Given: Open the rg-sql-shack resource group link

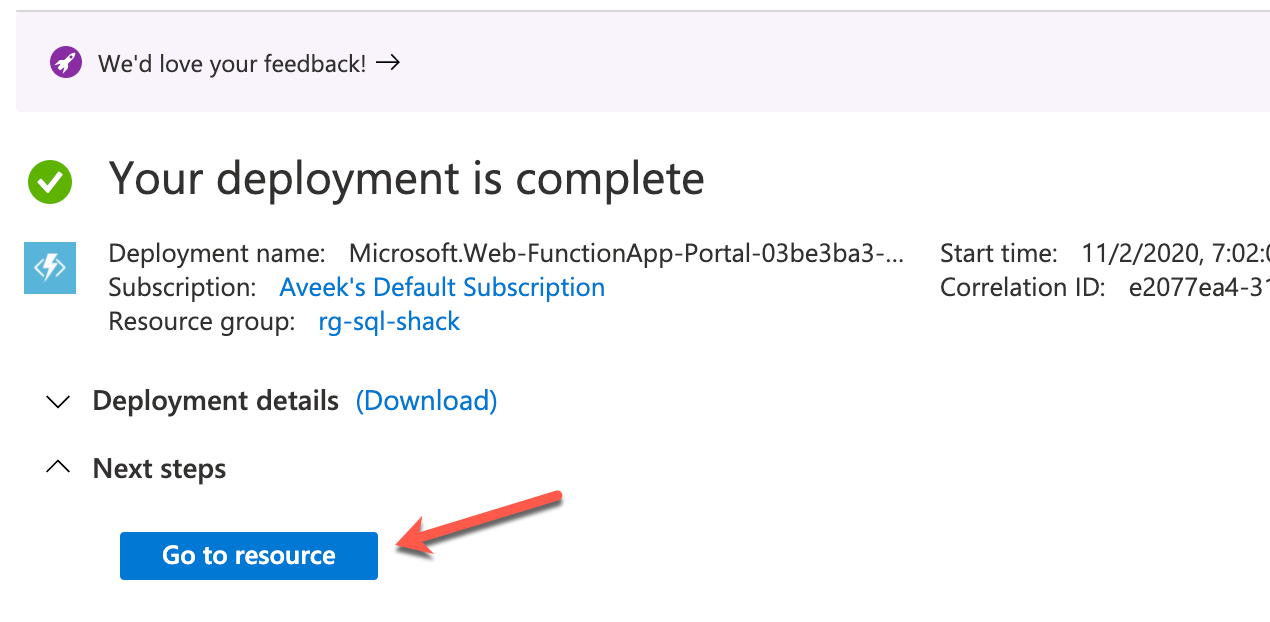Looking at the screenshot, I should 389,322.
